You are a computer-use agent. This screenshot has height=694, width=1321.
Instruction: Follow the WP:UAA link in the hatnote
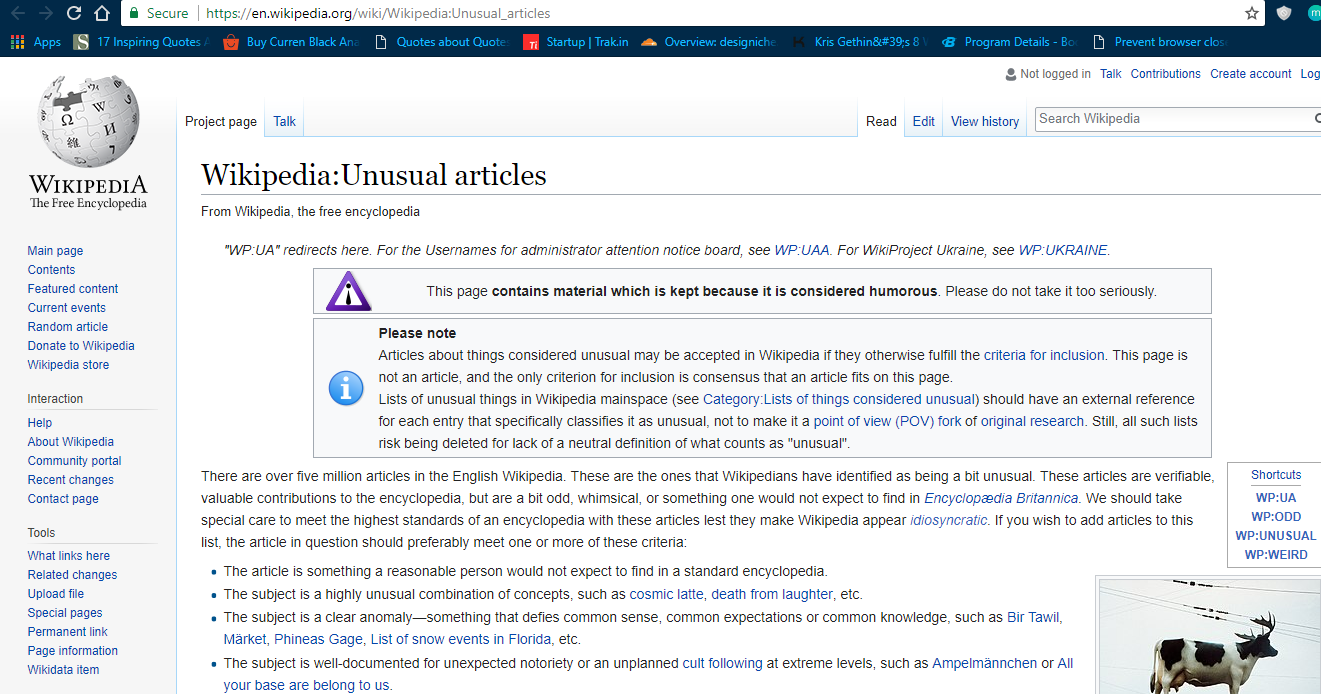click(802, 251)
